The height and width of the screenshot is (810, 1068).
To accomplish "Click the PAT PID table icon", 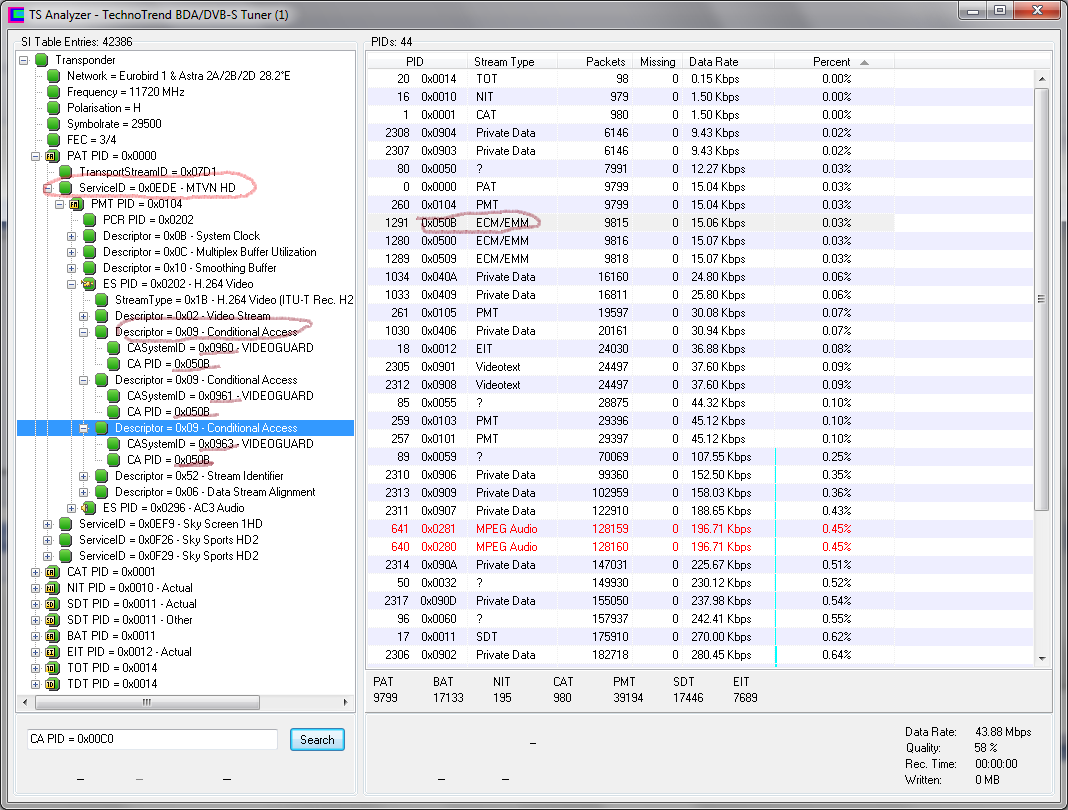I will (x=53, y=156).
